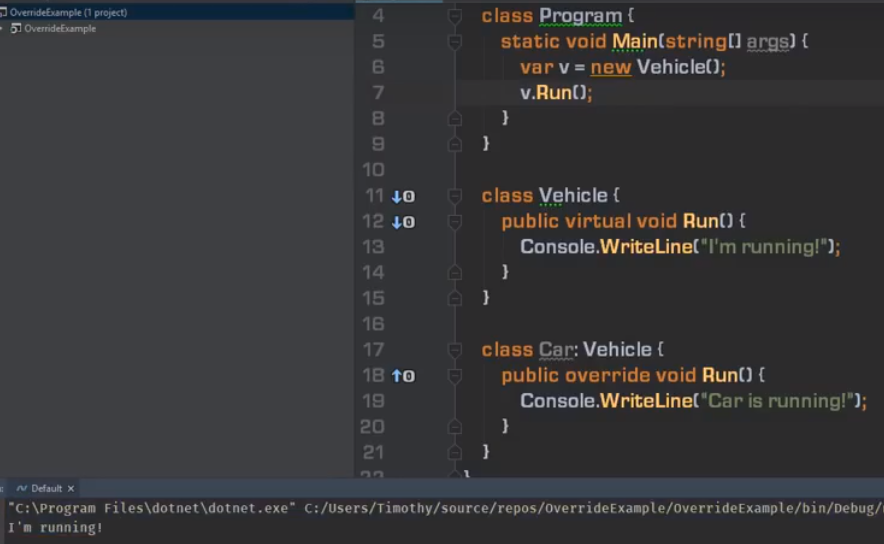Click the 'Vehicle' class name on line 11
The image size is (884, 544).
573,196
